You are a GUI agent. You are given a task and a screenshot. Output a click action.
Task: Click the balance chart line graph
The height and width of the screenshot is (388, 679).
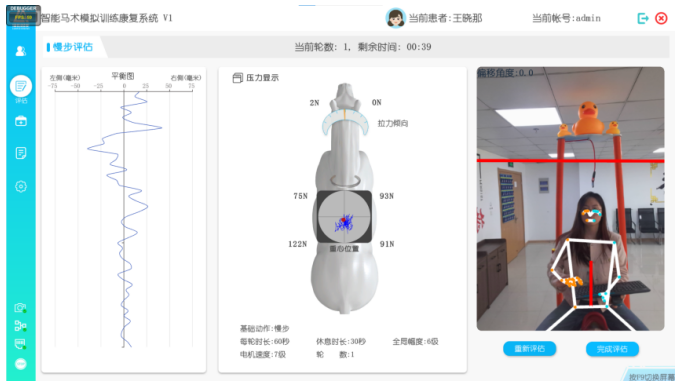124,217
